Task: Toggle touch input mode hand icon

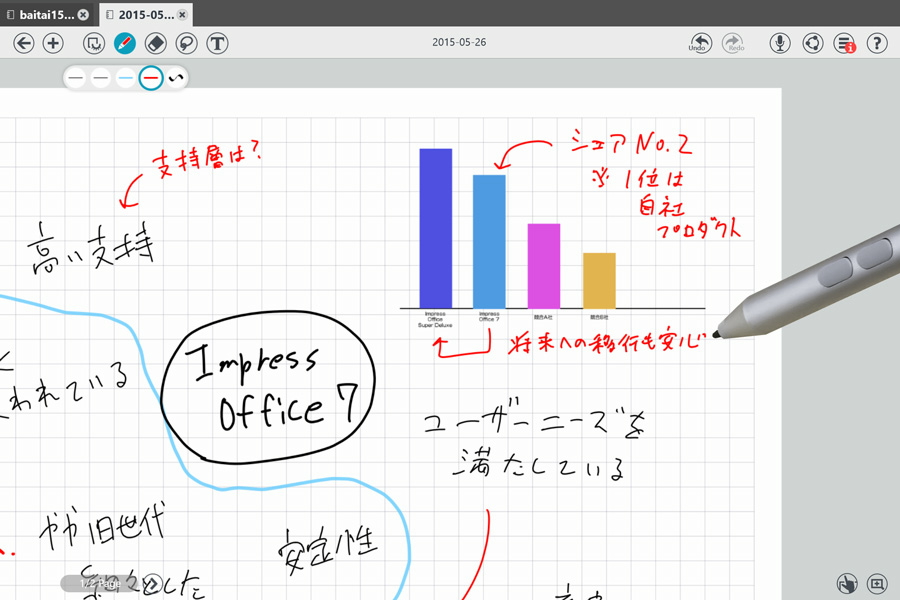Action: coord(847,583)
